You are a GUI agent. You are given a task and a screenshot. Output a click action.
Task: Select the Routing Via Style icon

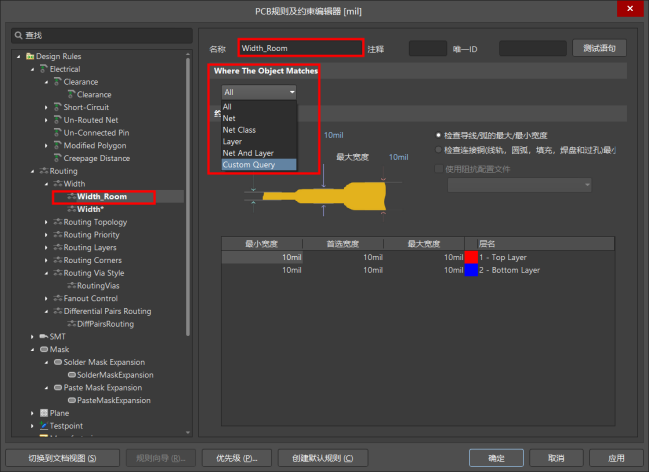[57, 273]
